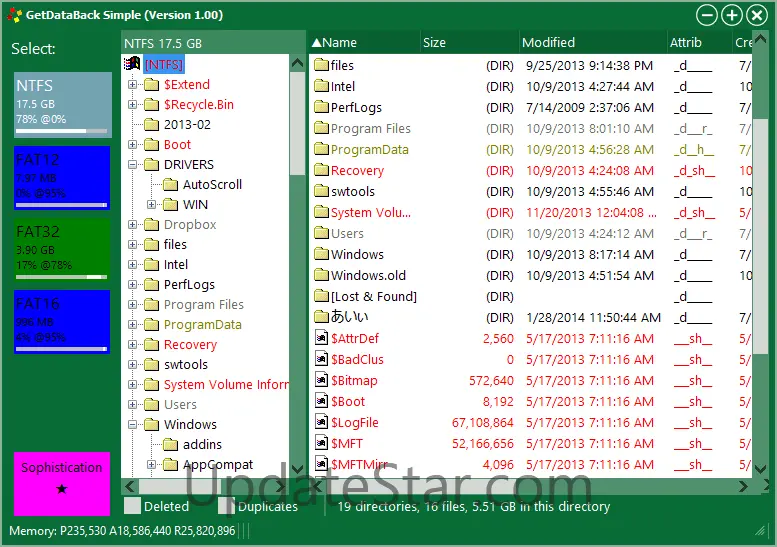777x547 pixels.
Task: Click the AutoScroll folder icon
Action: [x=170, y=185]
